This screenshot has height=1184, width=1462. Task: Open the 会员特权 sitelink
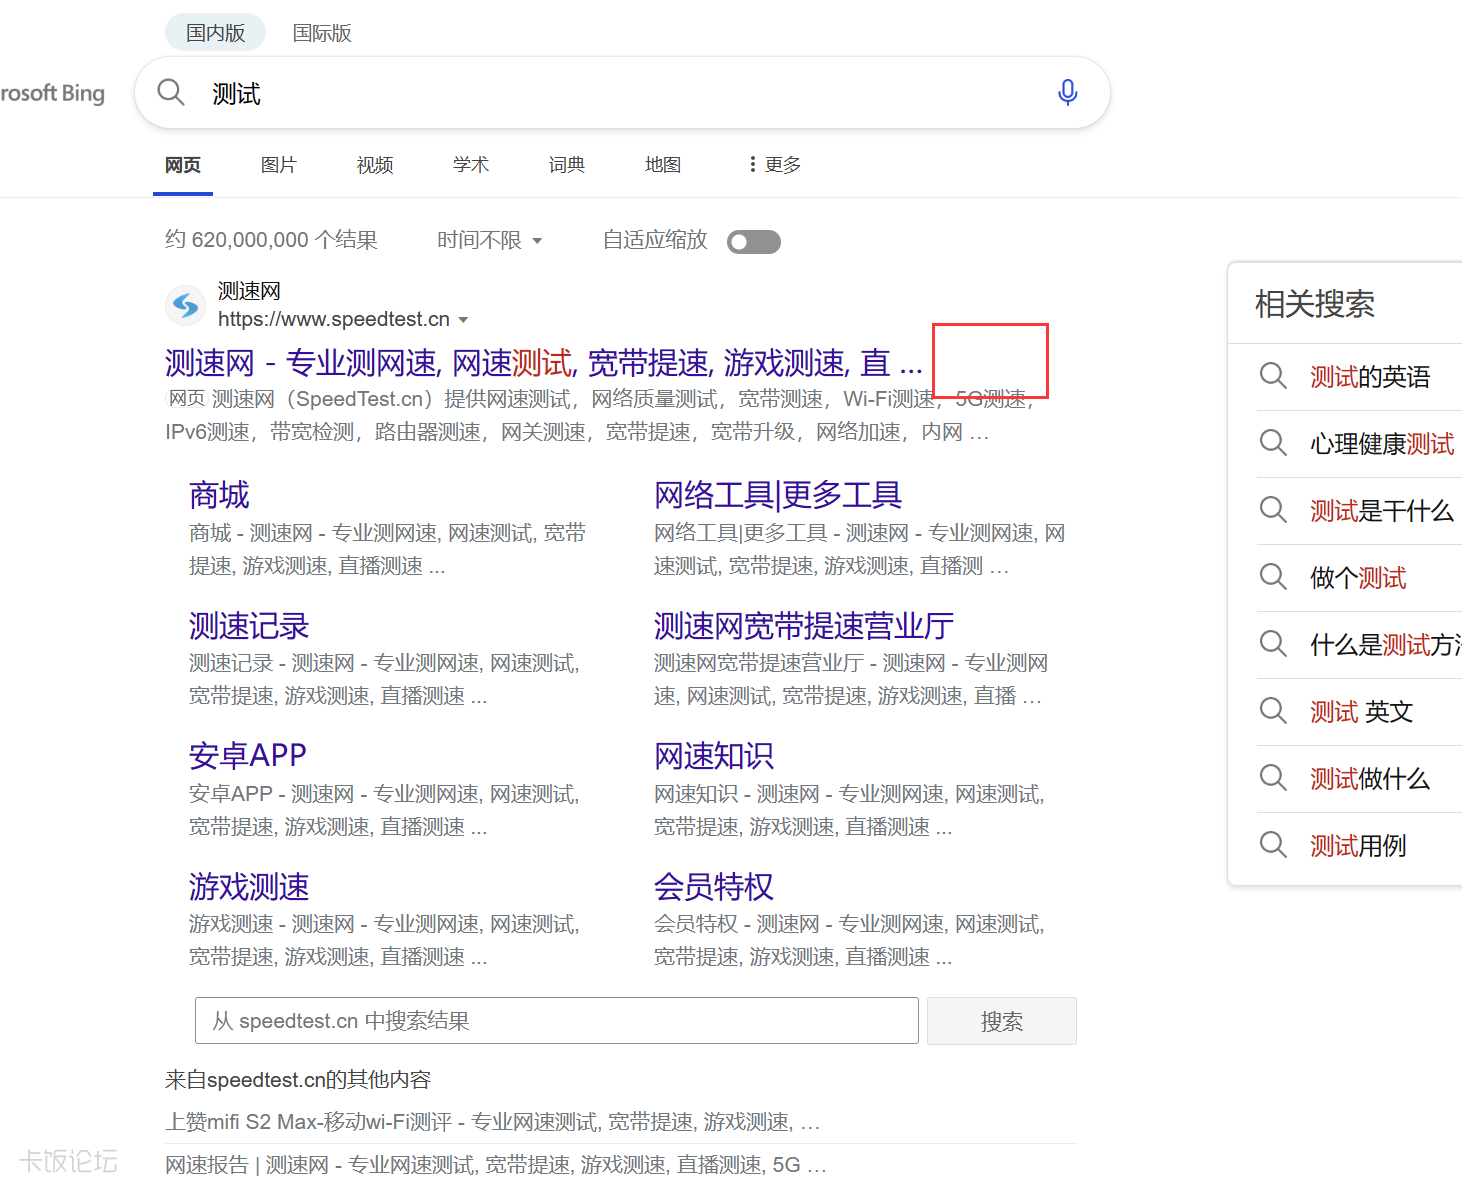(714, 887)
